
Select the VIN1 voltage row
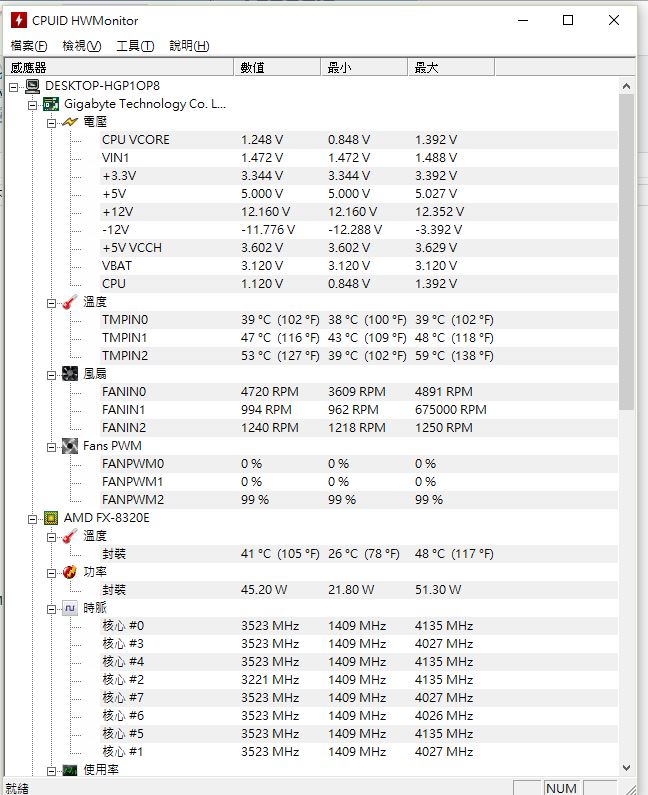(358, 158)
